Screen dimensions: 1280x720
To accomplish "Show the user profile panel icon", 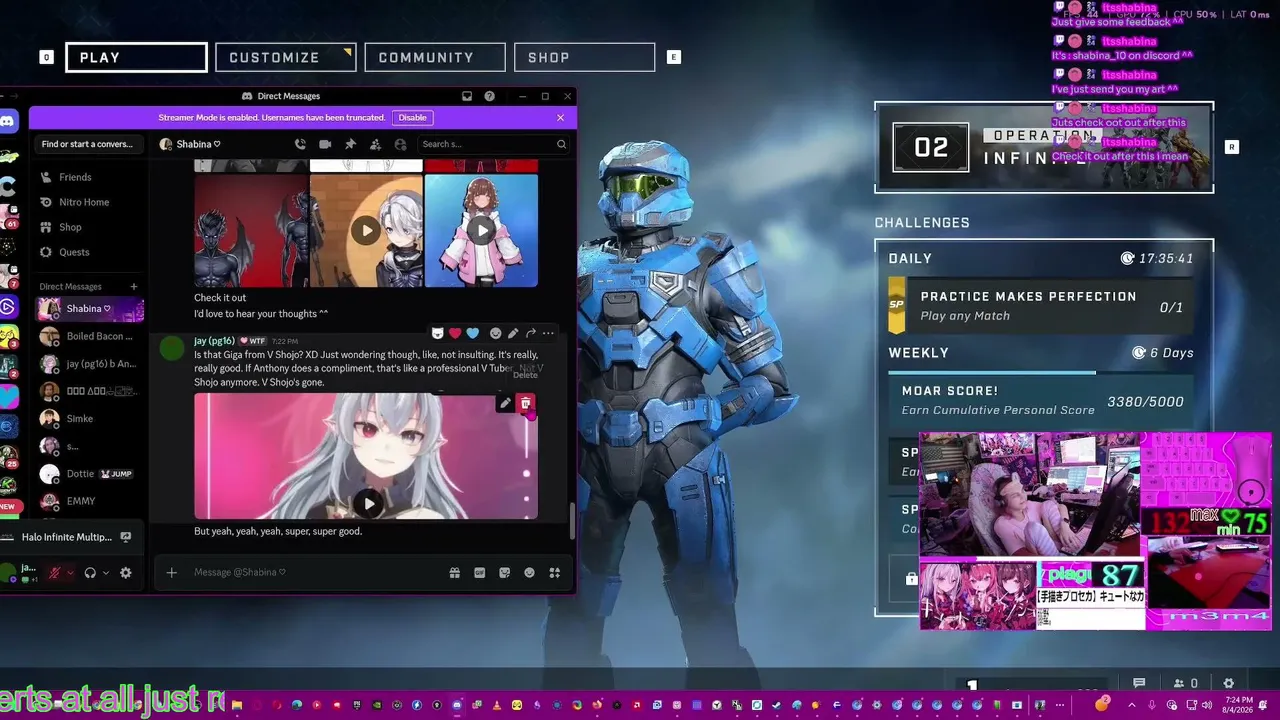I will pyautogui.click(x=401, y=144).
